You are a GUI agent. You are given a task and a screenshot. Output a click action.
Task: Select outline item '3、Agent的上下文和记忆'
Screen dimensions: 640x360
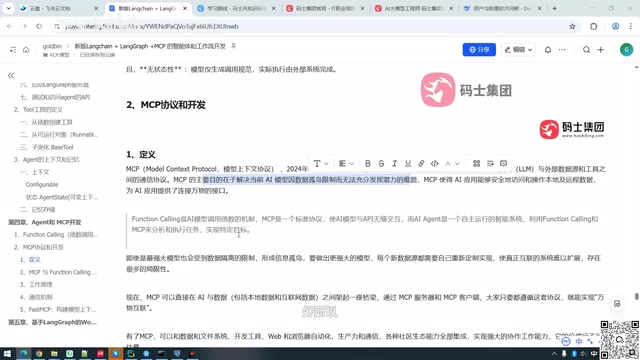click(47, 160)
